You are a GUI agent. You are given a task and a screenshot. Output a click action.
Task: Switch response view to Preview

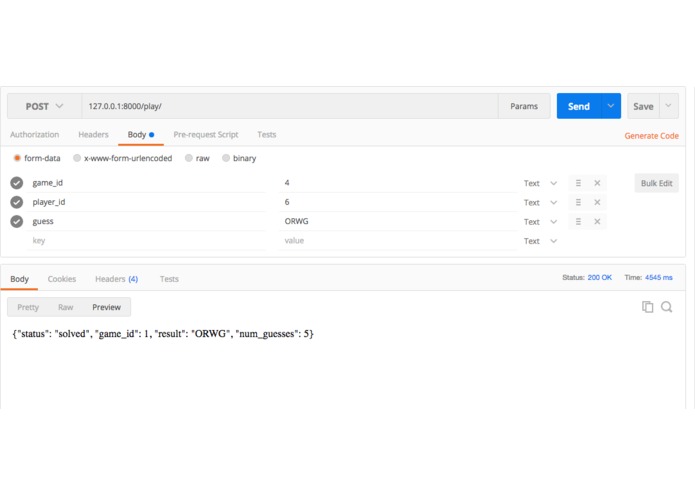click(x=106, y=307)
